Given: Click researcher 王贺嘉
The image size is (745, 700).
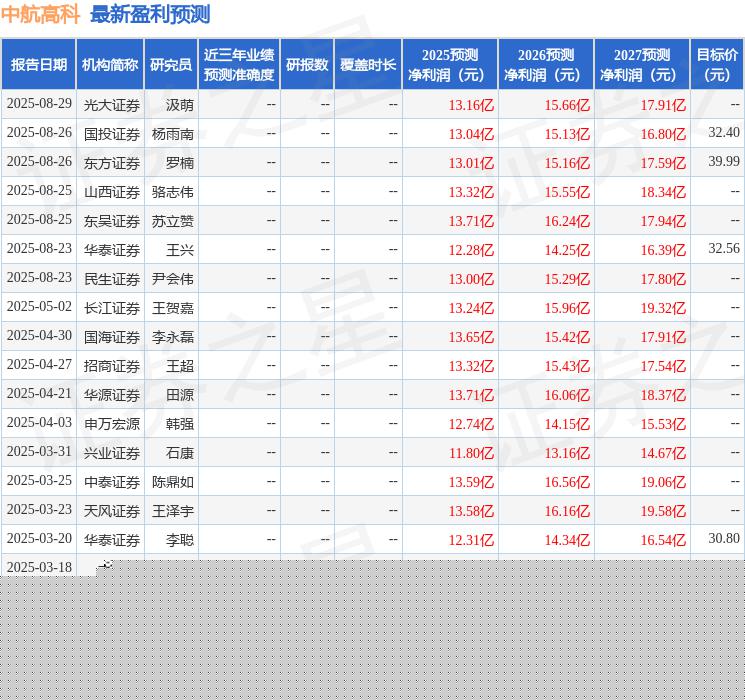Looking at the screenshot, I should [173, 308].
